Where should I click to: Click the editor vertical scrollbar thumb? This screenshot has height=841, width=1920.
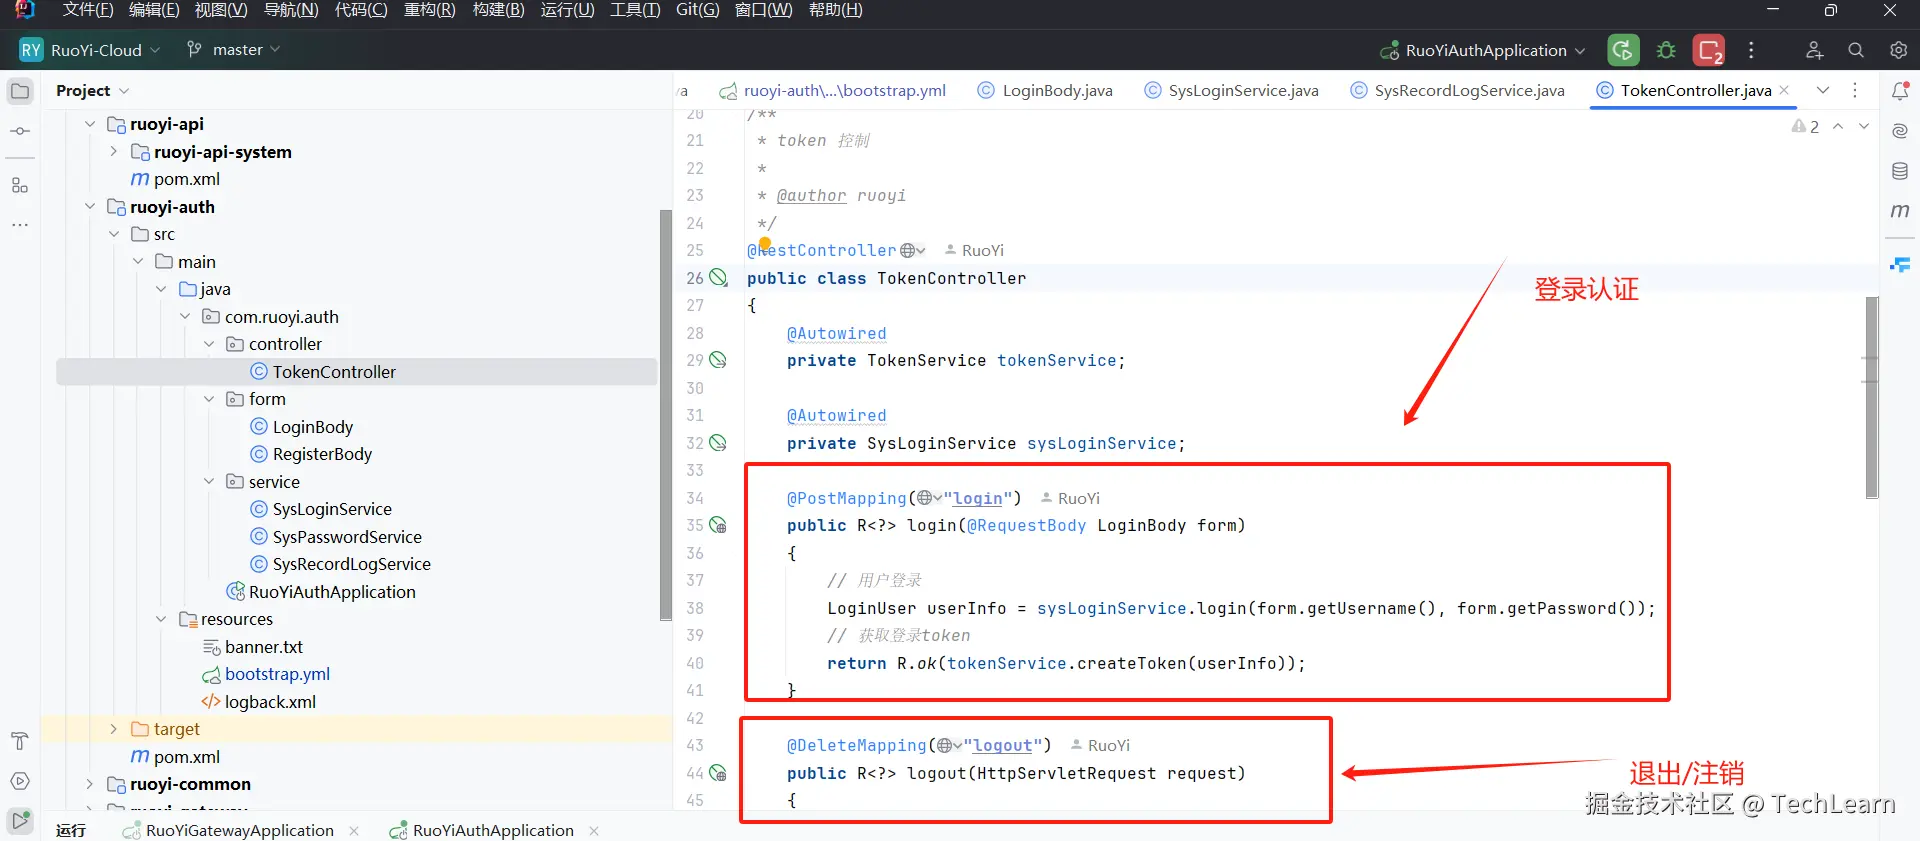(1872, 397)
